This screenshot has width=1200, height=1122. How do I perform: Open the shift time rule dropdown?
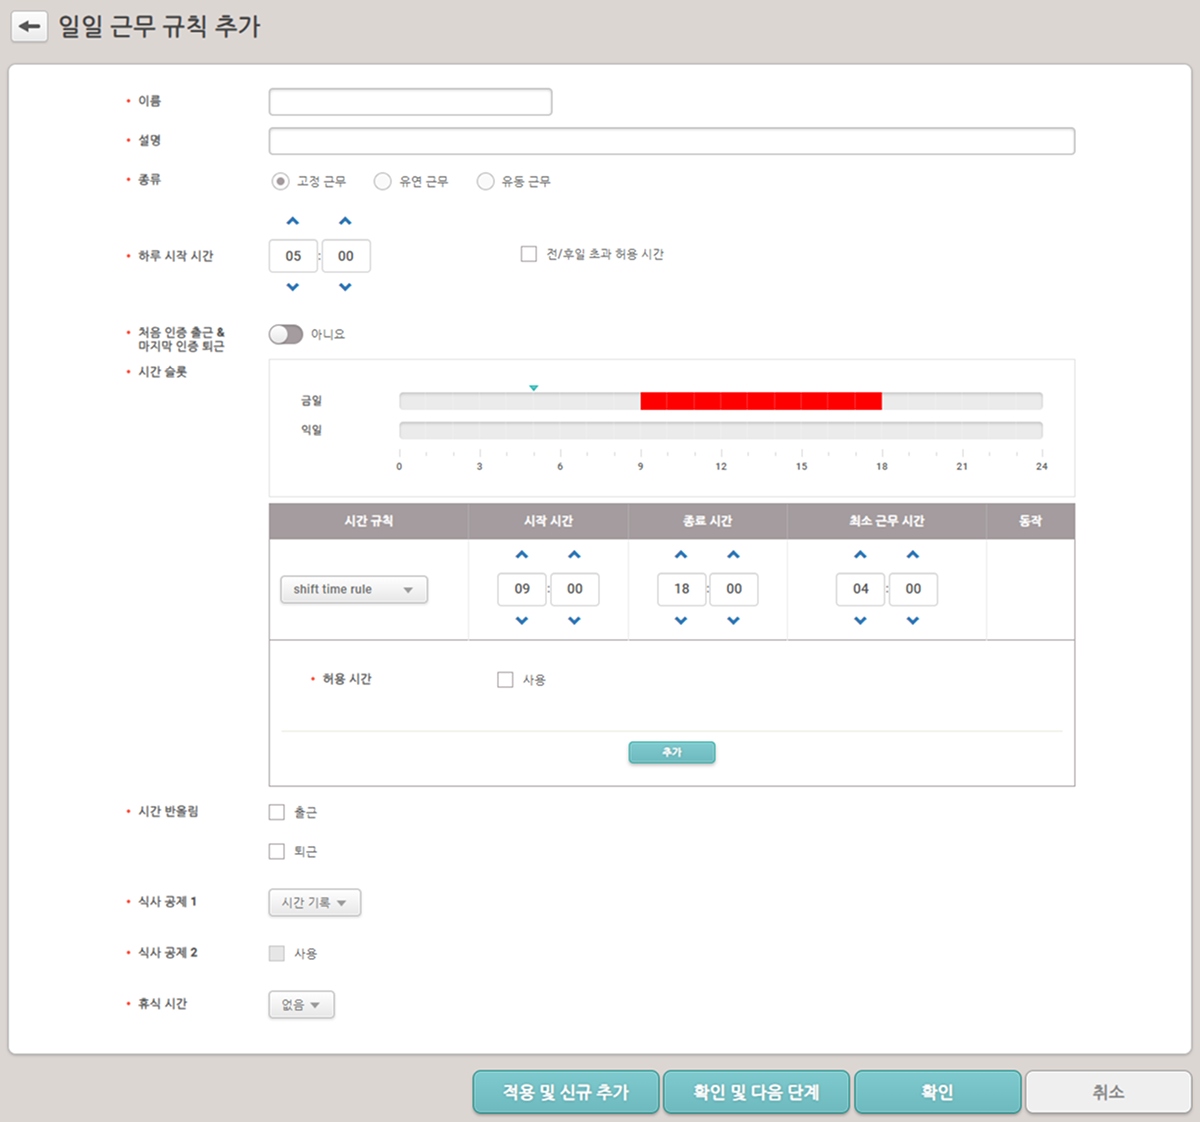[353, 590]
